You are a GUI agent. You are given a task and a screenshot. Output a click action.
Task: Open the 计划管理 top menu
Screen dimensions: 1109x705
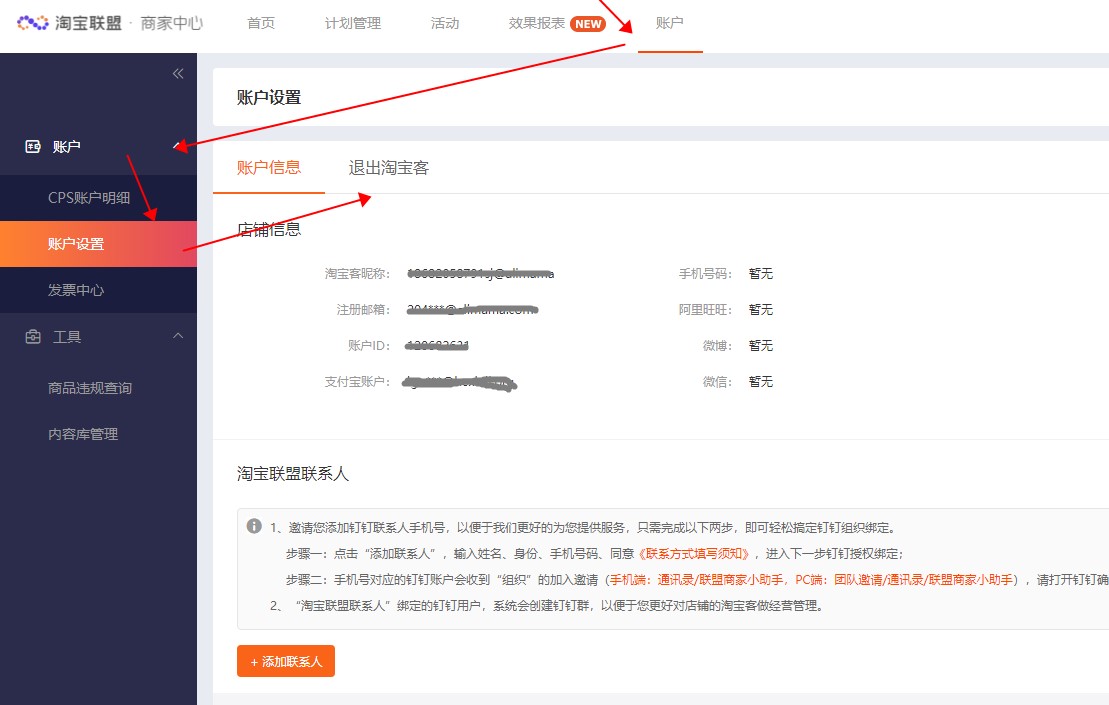(x=352, y=23)
